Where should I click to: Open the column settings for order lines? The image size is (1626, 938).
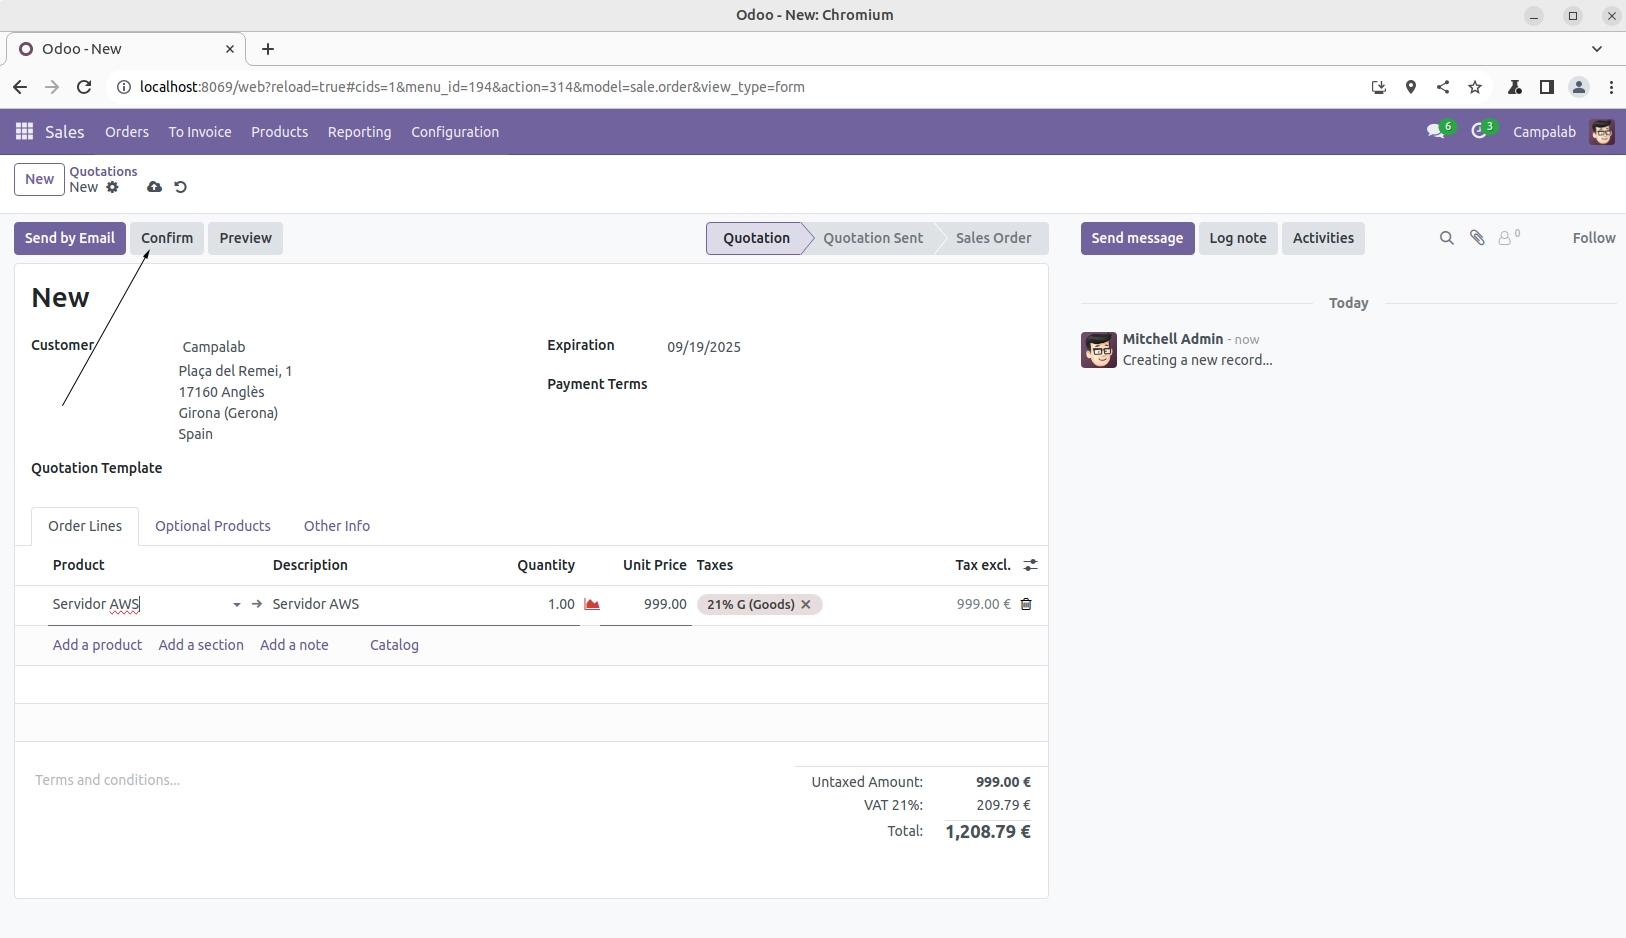[1030, 565]
